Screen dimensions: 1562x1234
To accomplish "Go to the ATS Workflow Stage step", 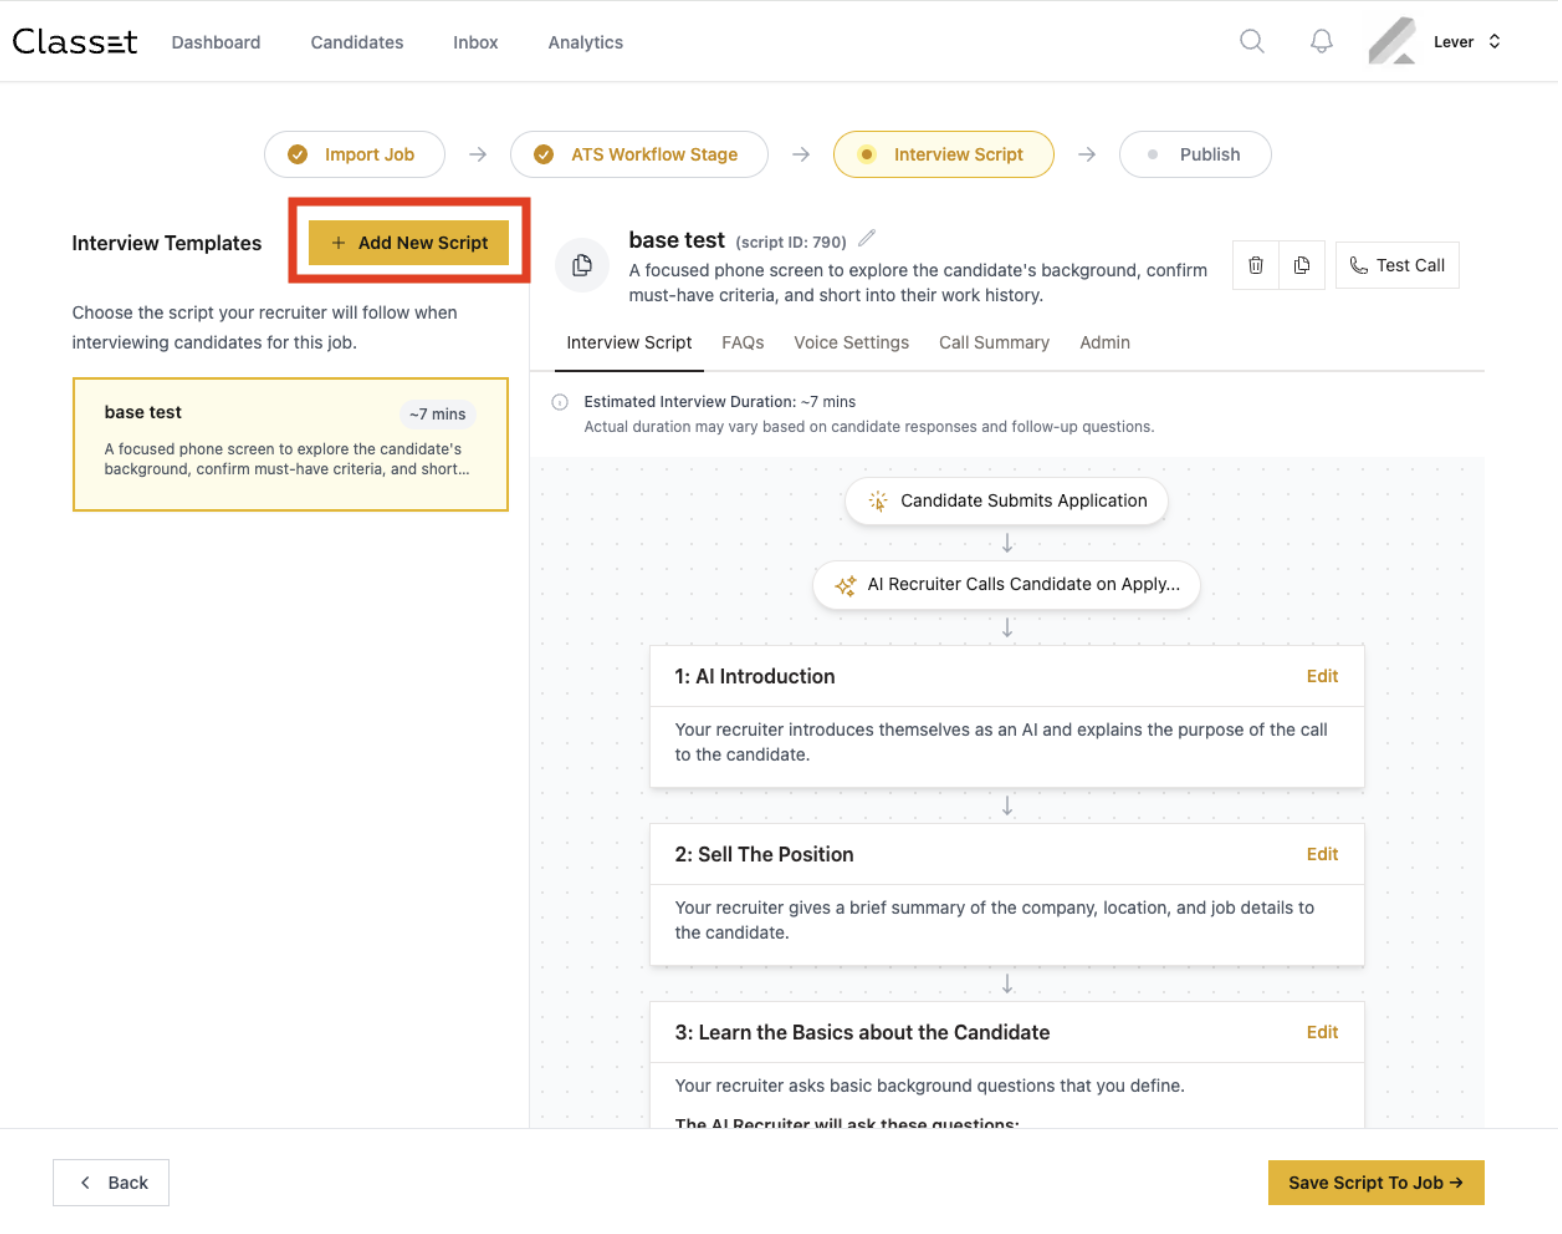I will [641, 155].
